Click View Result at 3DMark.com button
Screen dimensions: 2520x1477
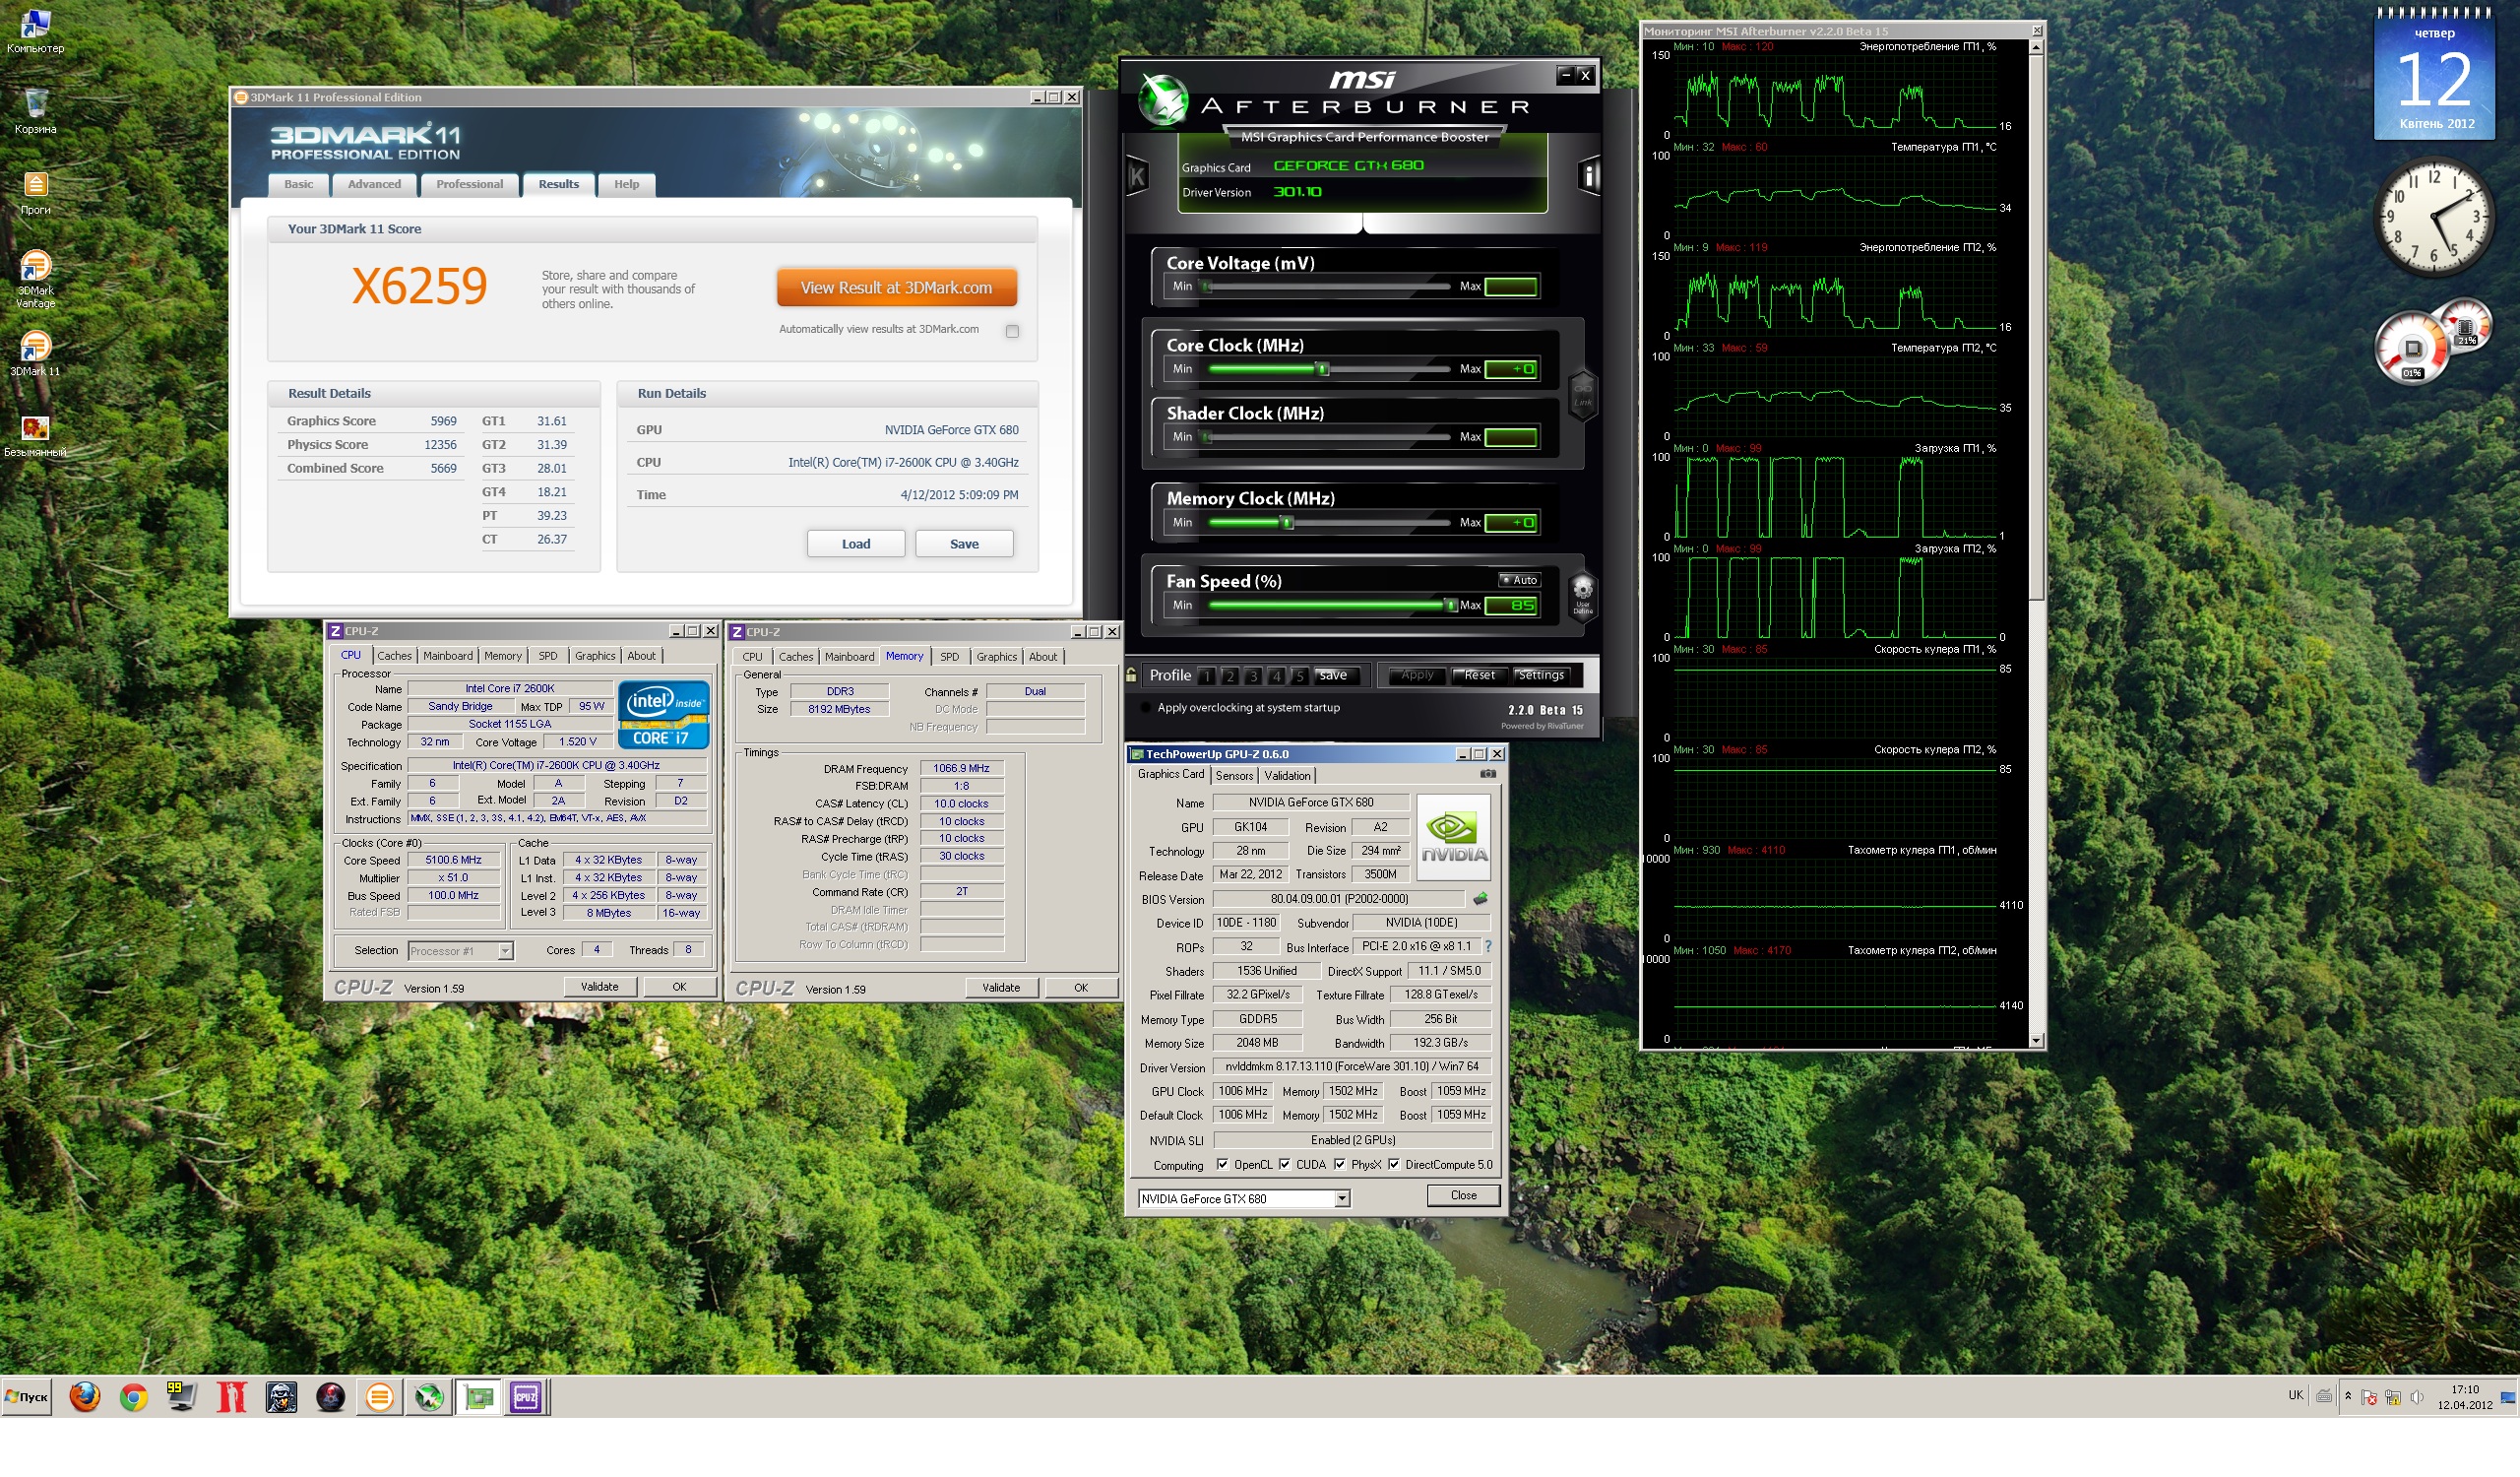point(896,288)
